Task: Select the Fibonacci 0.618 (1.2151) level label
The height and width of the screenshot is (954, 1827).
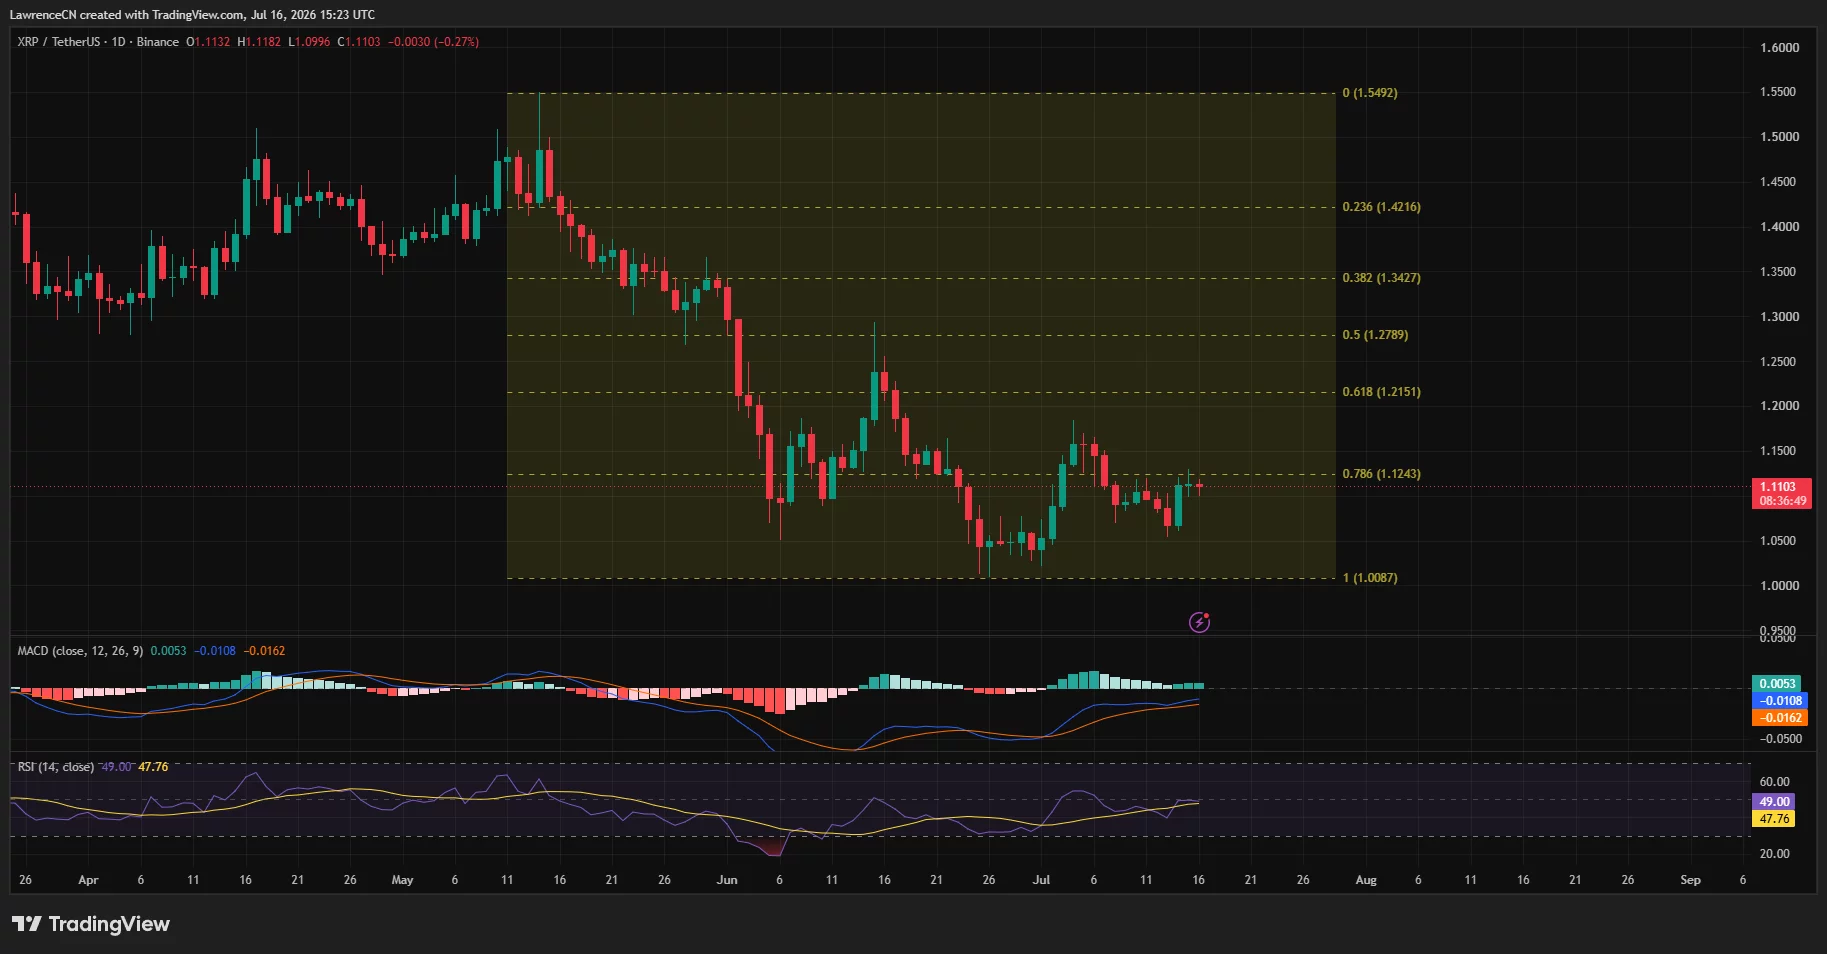Action: 1381,392
